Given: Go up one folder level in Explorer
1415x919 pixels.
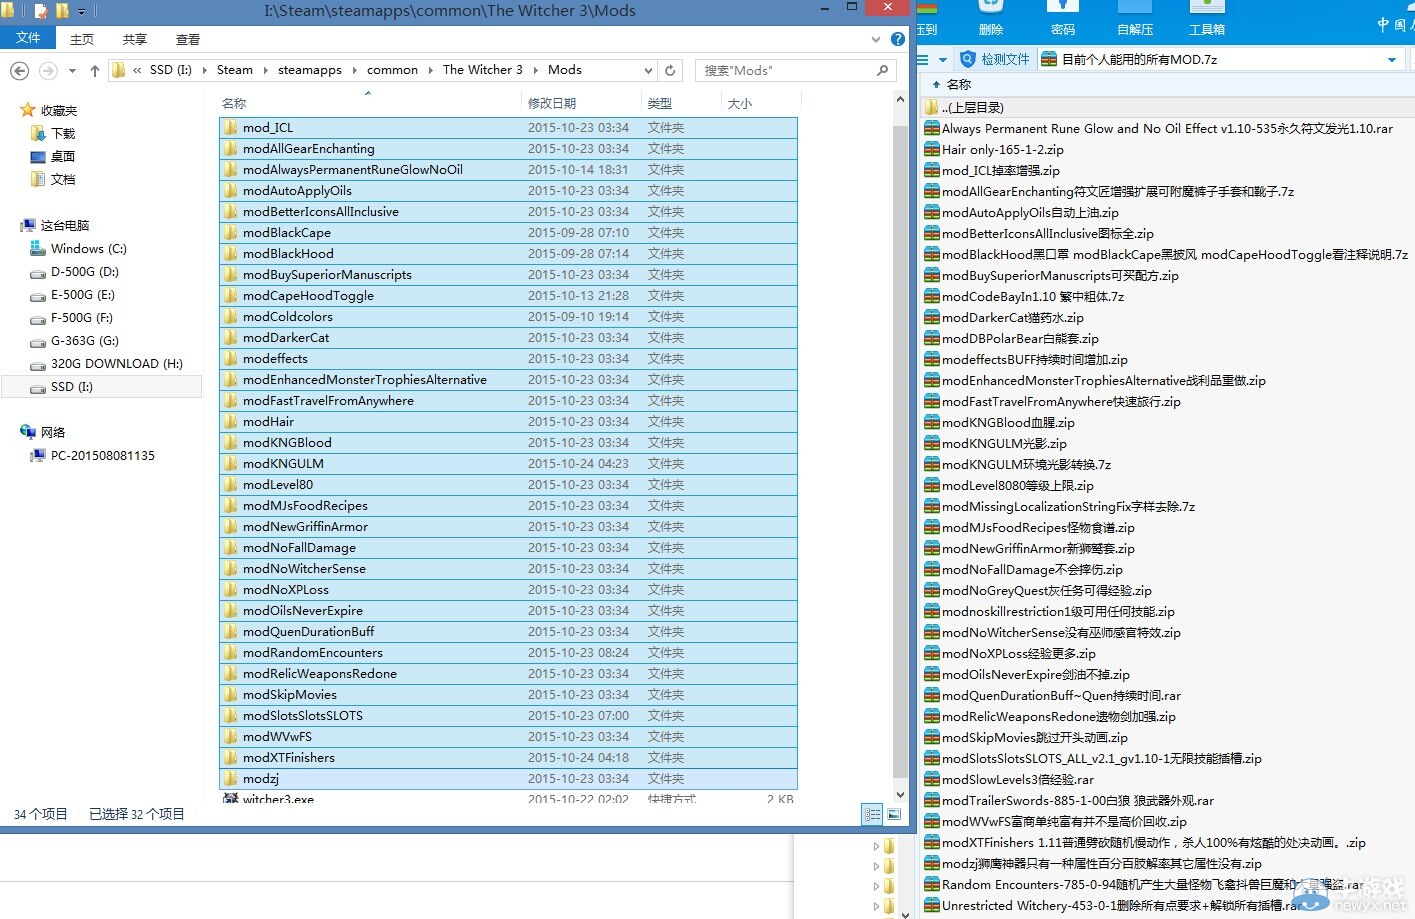Looking at the screenshot, I should (x=95, y=71).
